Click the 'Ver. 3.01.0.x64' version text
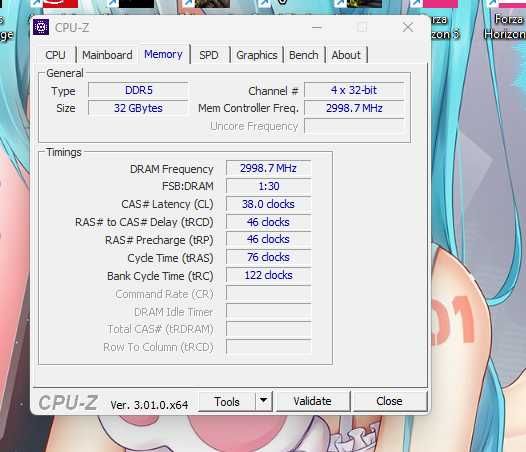Image resolution: width=526 pixels, height=452 pixels. 149,405
